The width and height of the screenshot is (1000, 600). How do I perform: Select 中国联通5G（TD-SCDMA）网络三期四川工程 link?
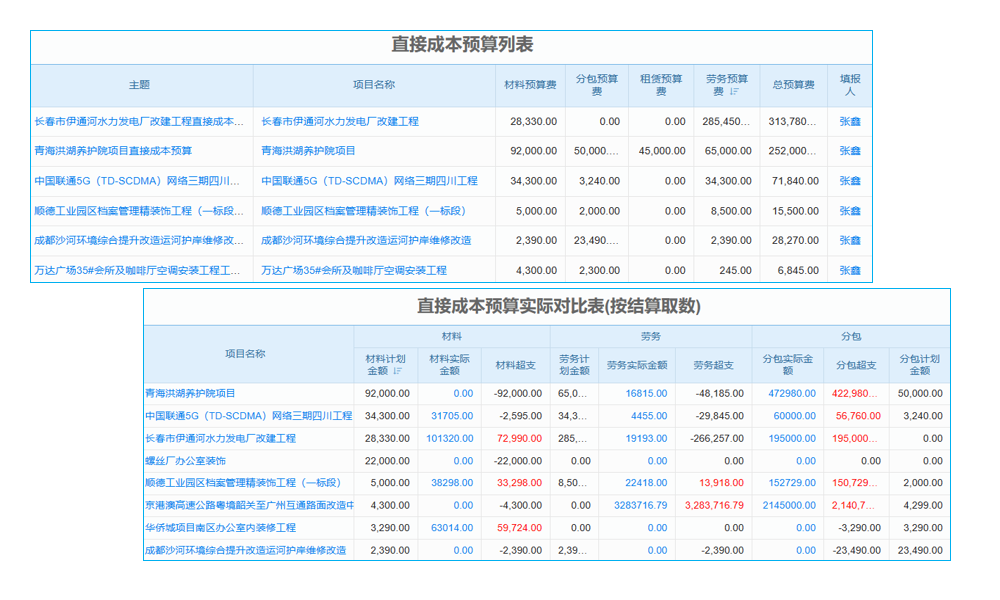click(369, 181)
